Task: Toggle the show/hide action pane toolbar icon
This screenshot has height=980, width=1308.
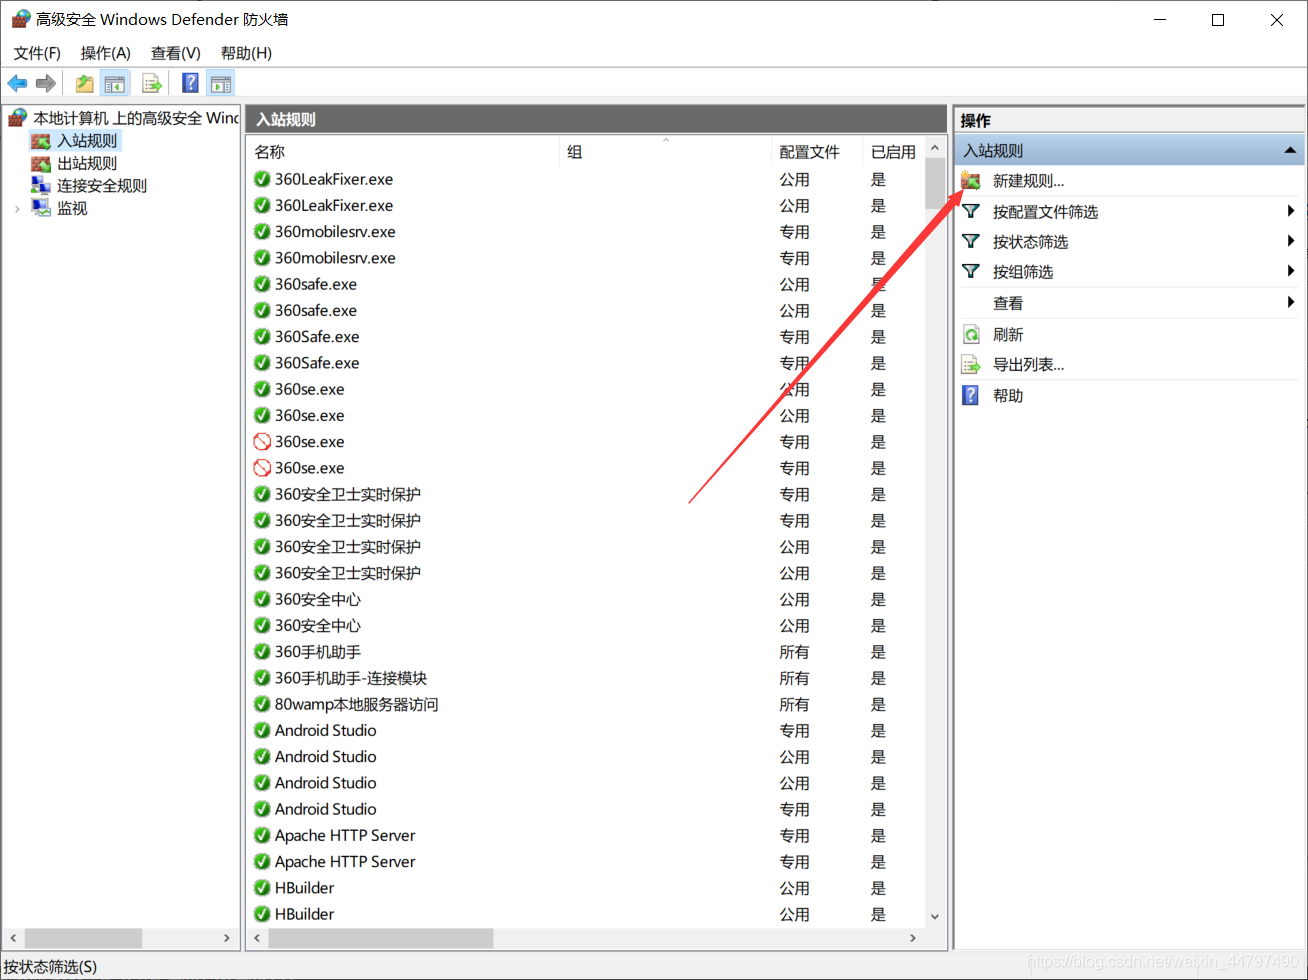Action: click(221, 84)
